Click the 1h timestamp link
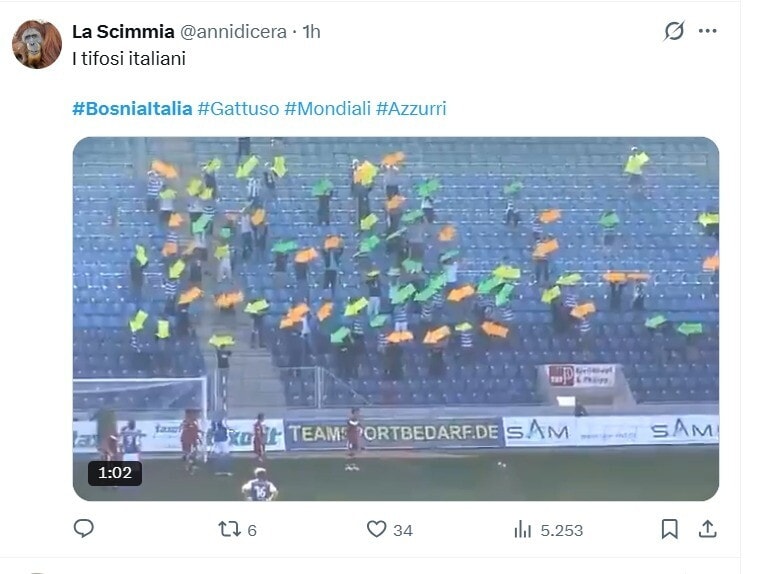The width and height of the screenshot is (776, 574). click(x=311, y=32)
